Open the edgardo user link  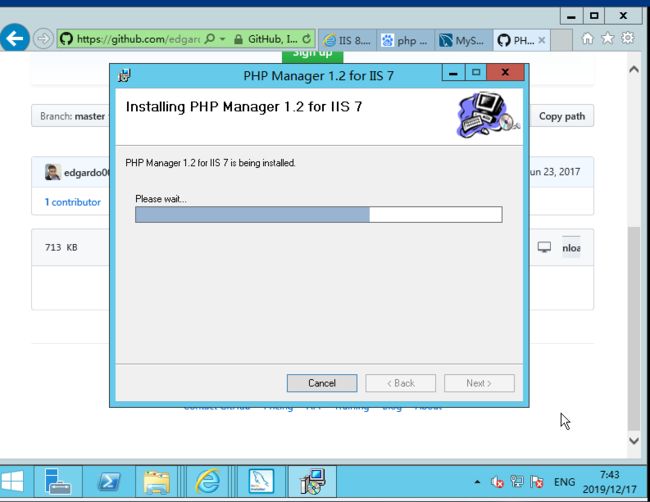(x=87, y=172)
